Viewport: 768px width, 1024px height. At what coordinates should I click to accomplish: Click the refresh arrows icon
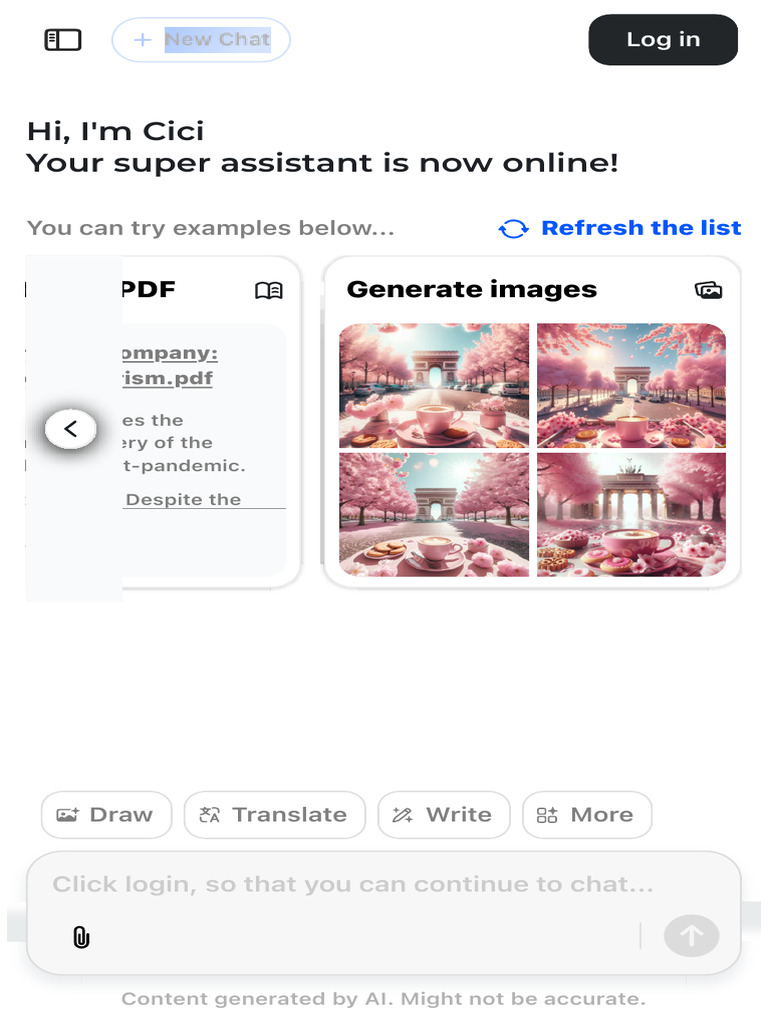pyautogui.click(x=513, y=229)
